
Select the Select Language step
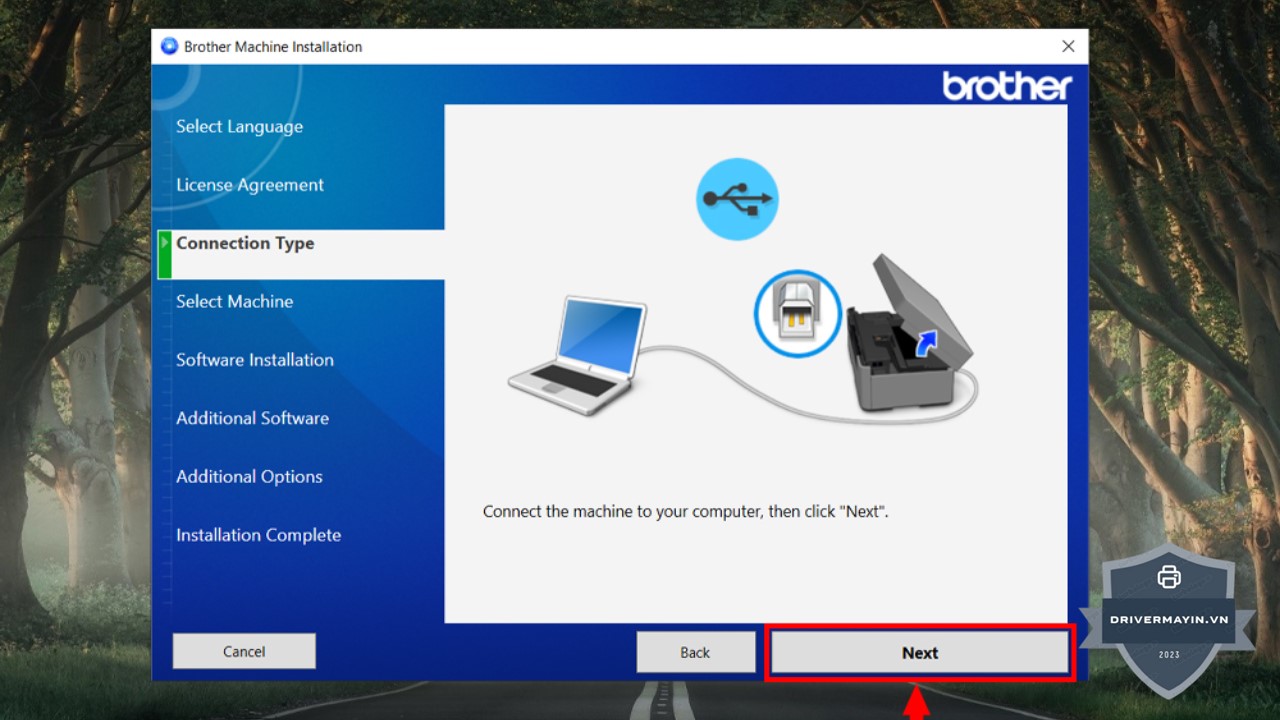(239, 127)
